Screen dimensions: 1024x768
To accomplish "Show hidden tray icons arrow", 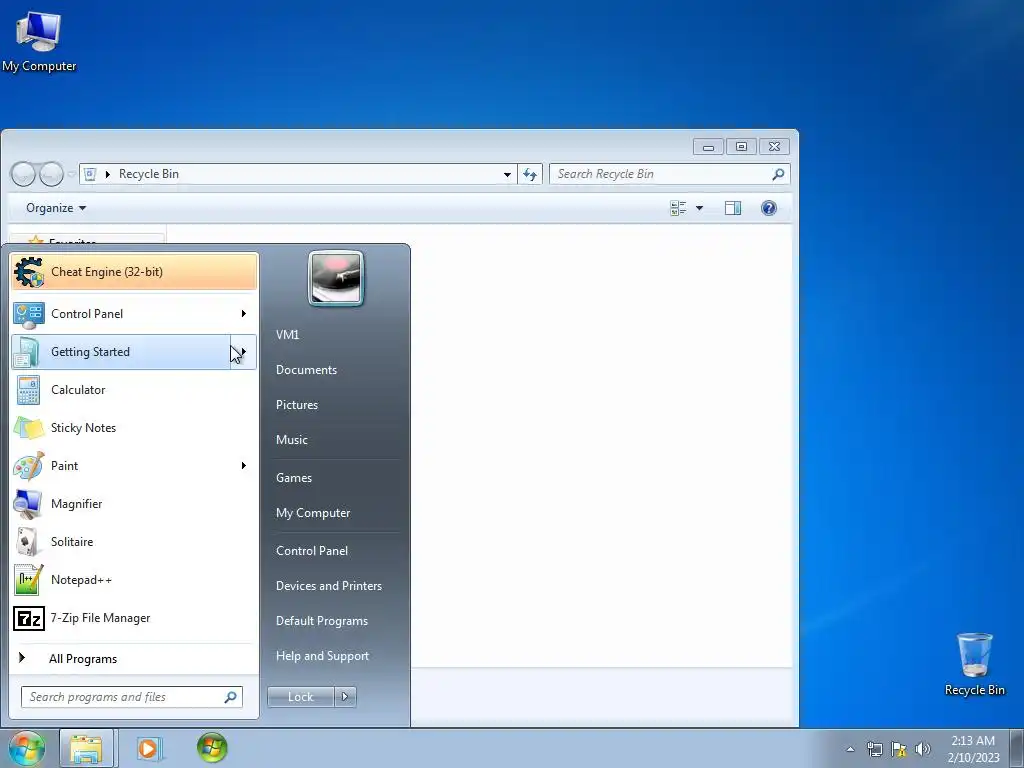I will 850,749.
